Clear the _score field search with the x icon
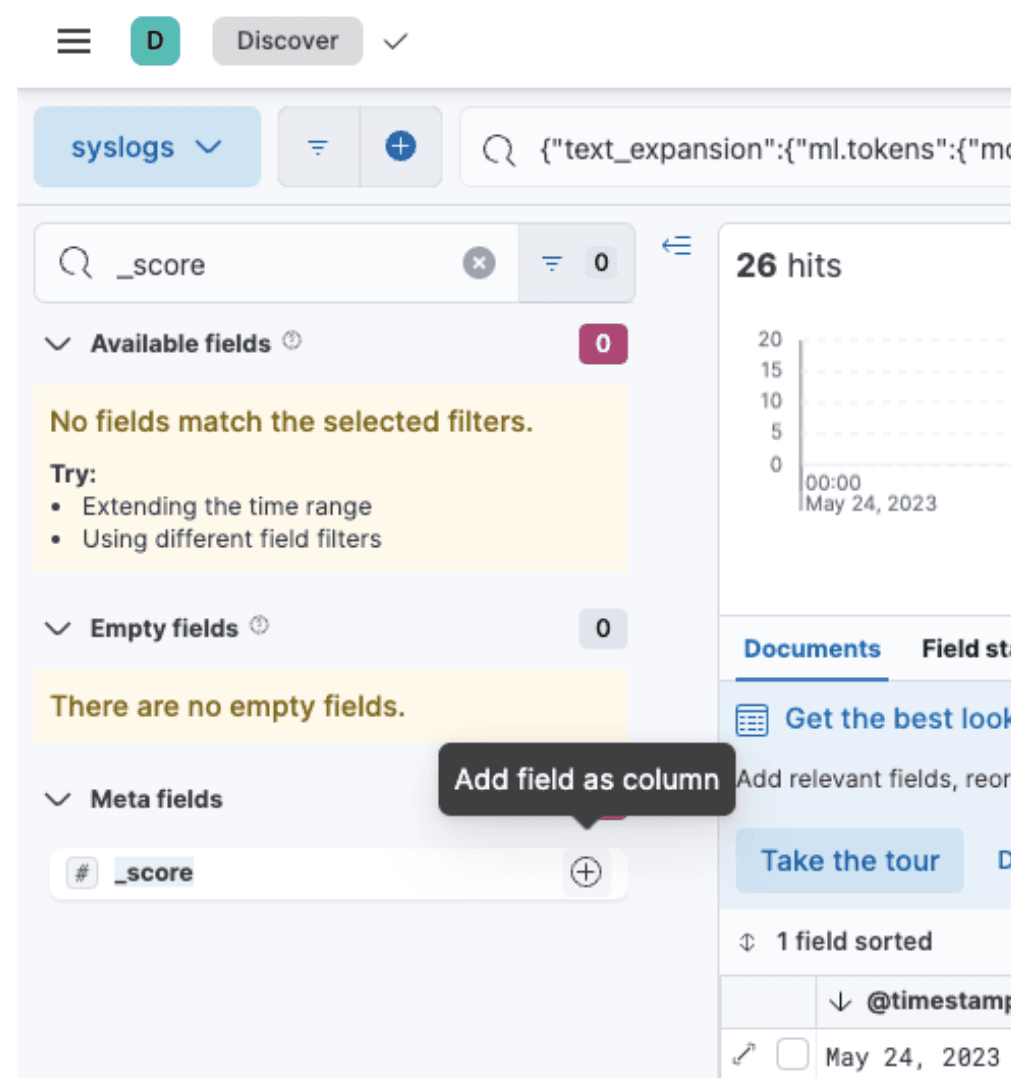This screenshot has width=1020, height=1084. (479, 263)
